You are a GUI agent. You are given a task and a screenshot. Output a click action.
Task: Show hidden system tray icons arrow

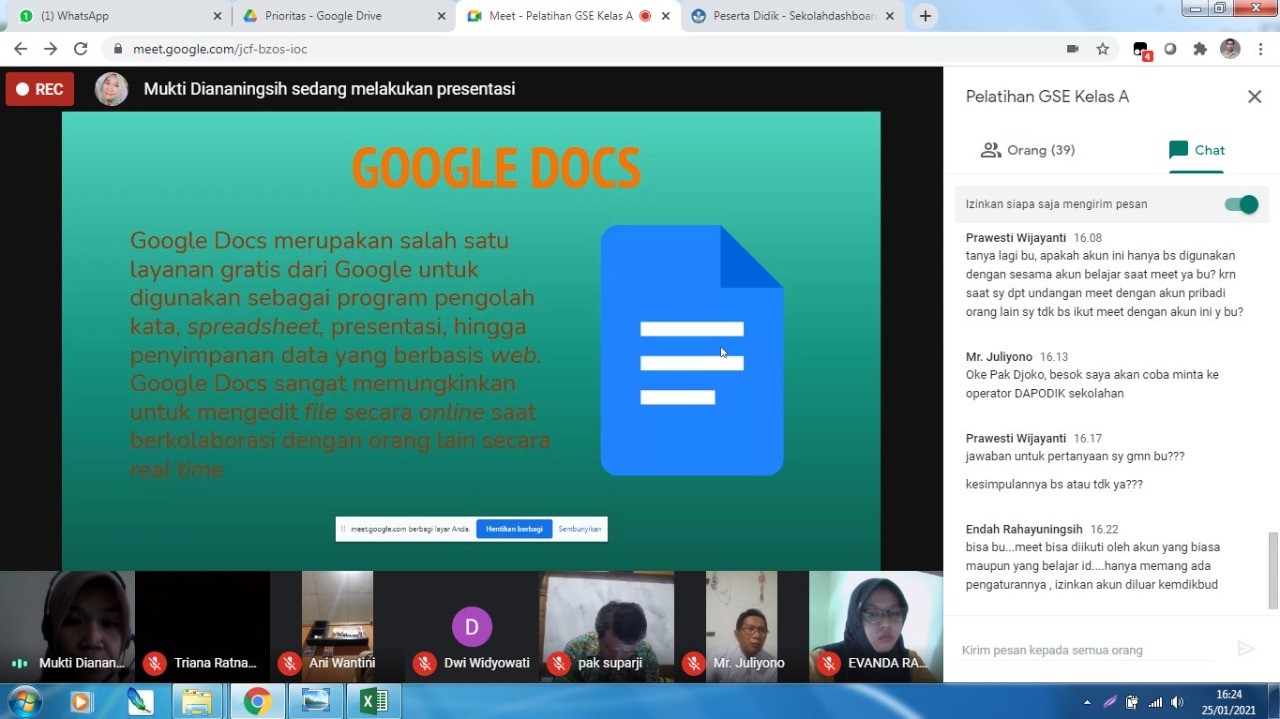[1087, 702]
